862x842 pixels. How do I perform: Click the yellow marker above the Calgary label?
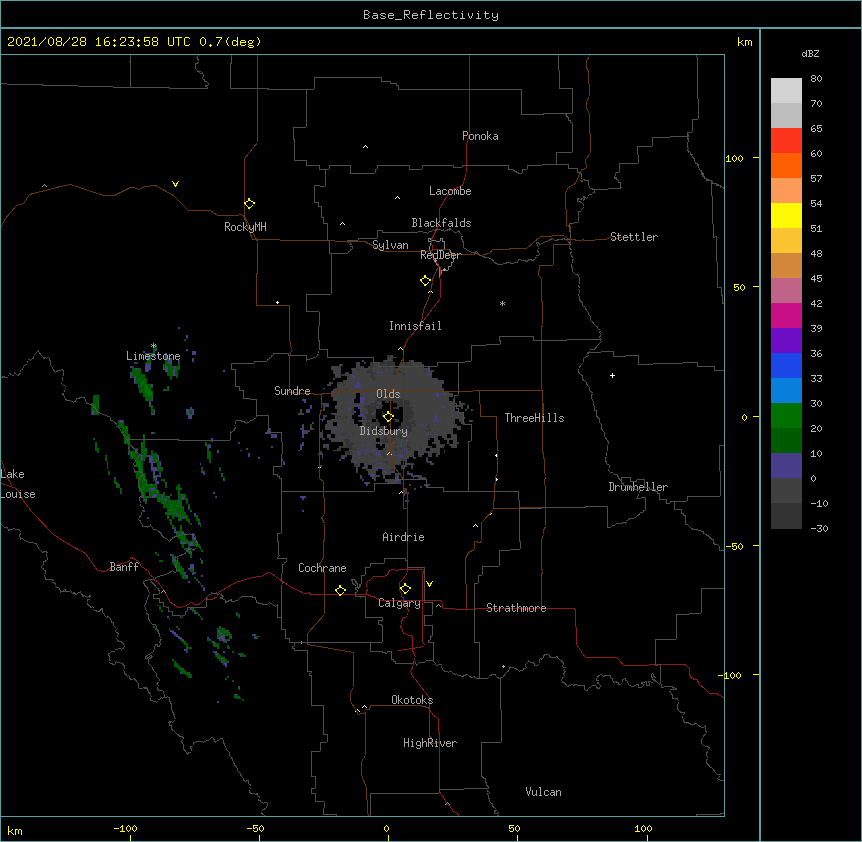(405, 589)
